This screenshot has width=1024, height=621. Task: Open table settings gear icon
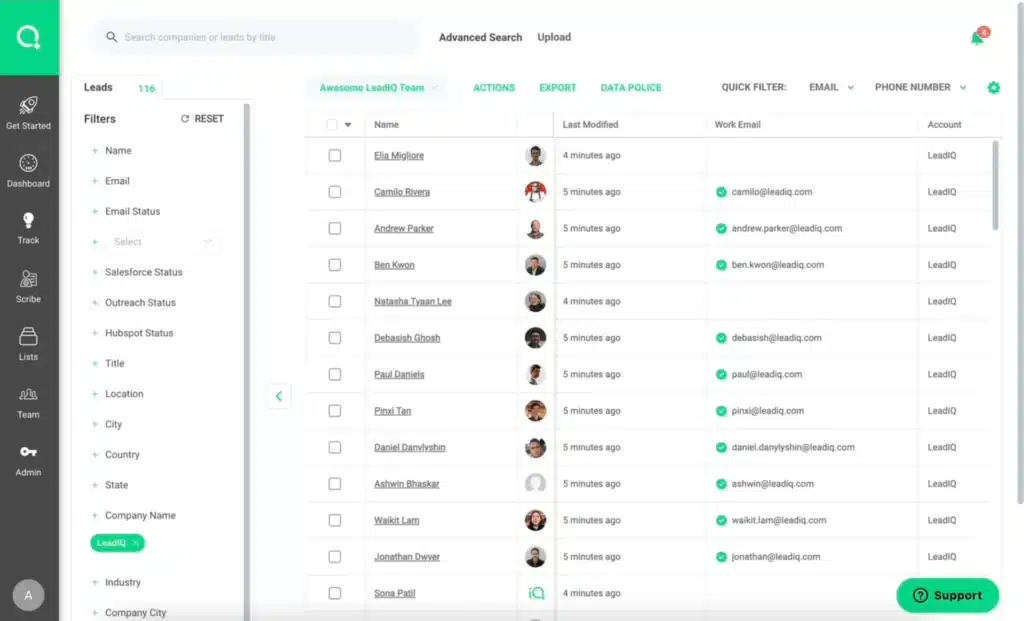point(993,88)
